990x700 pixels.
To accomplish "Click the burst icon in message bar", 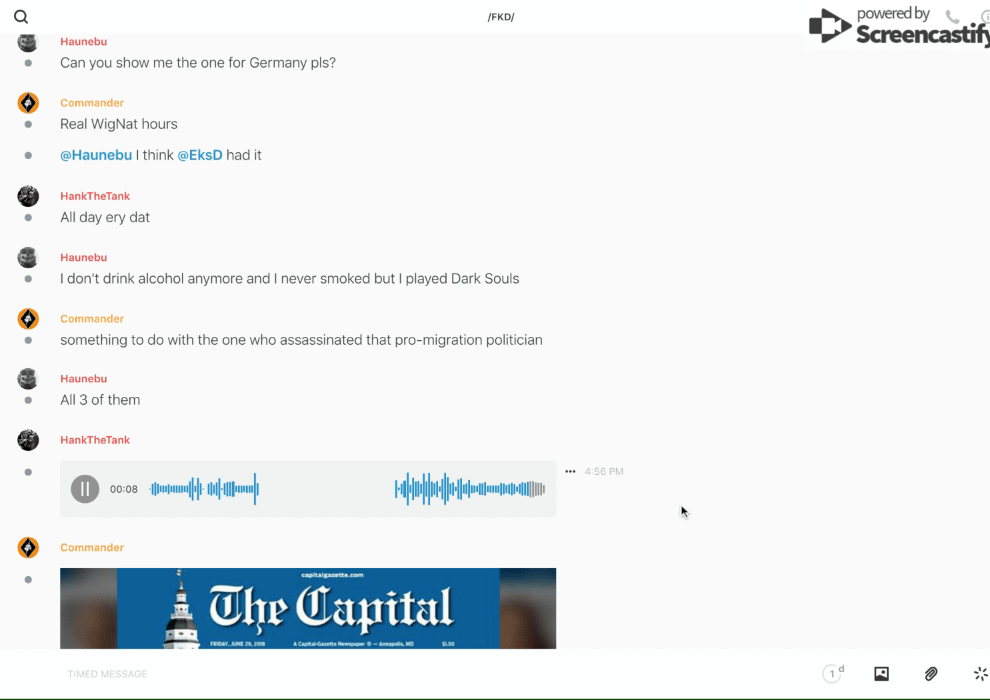I will pos(980,674).
